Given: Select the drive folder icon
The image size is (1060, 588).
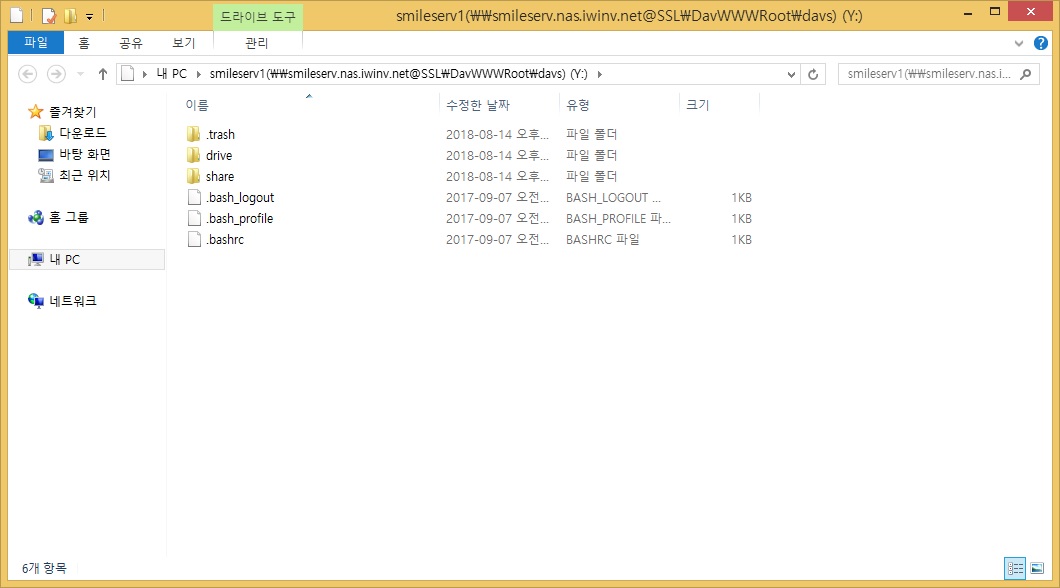Looking at the screenshot, I should point(193,155).
